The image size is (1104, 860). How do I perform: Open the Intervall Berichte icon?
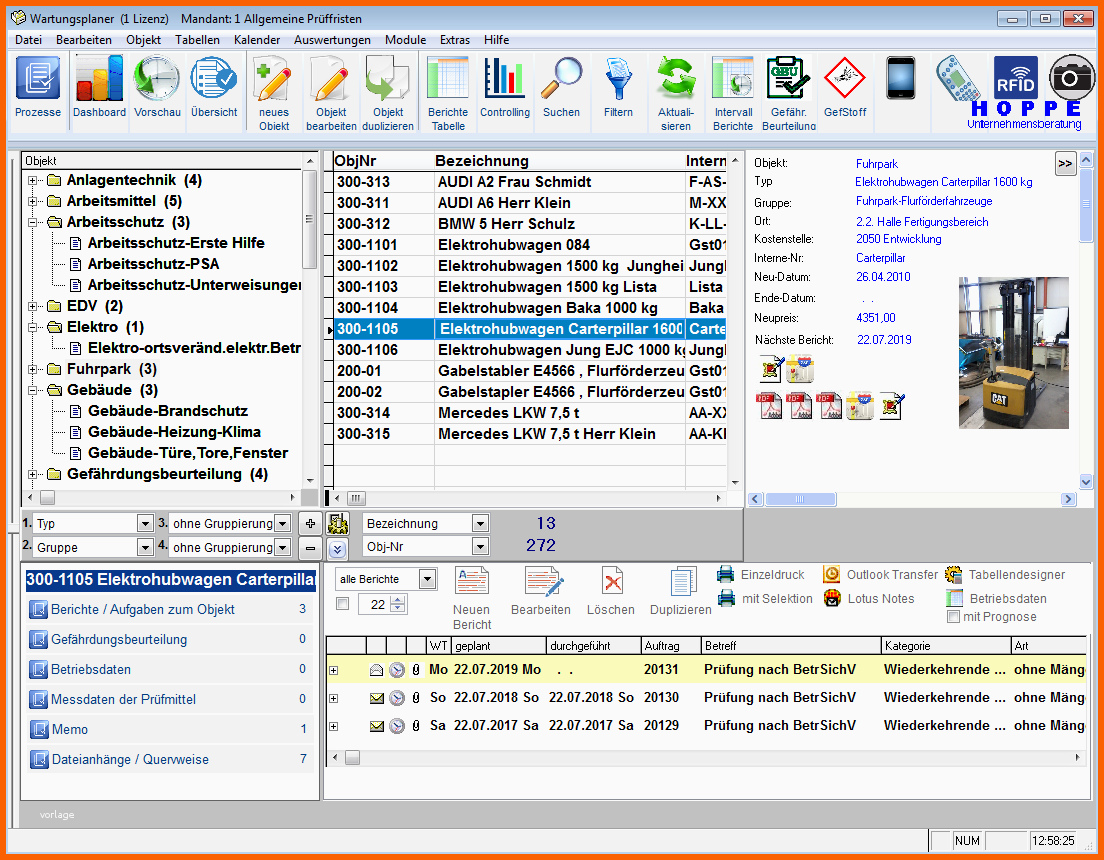[x=733, y=79]
